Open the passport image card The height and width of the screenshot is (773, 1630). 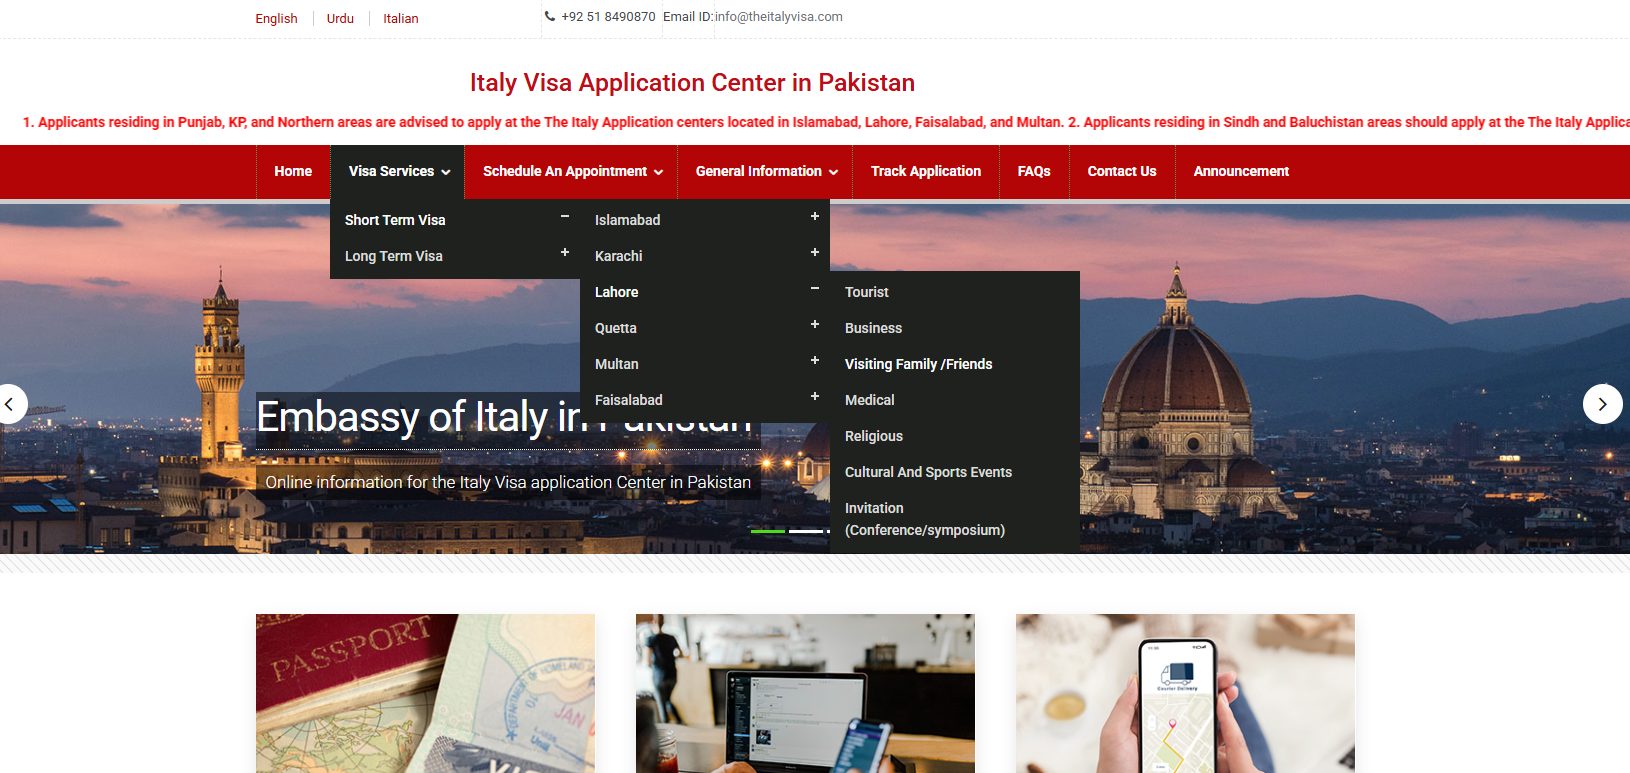pyautogui.click(x=425, y=693)
